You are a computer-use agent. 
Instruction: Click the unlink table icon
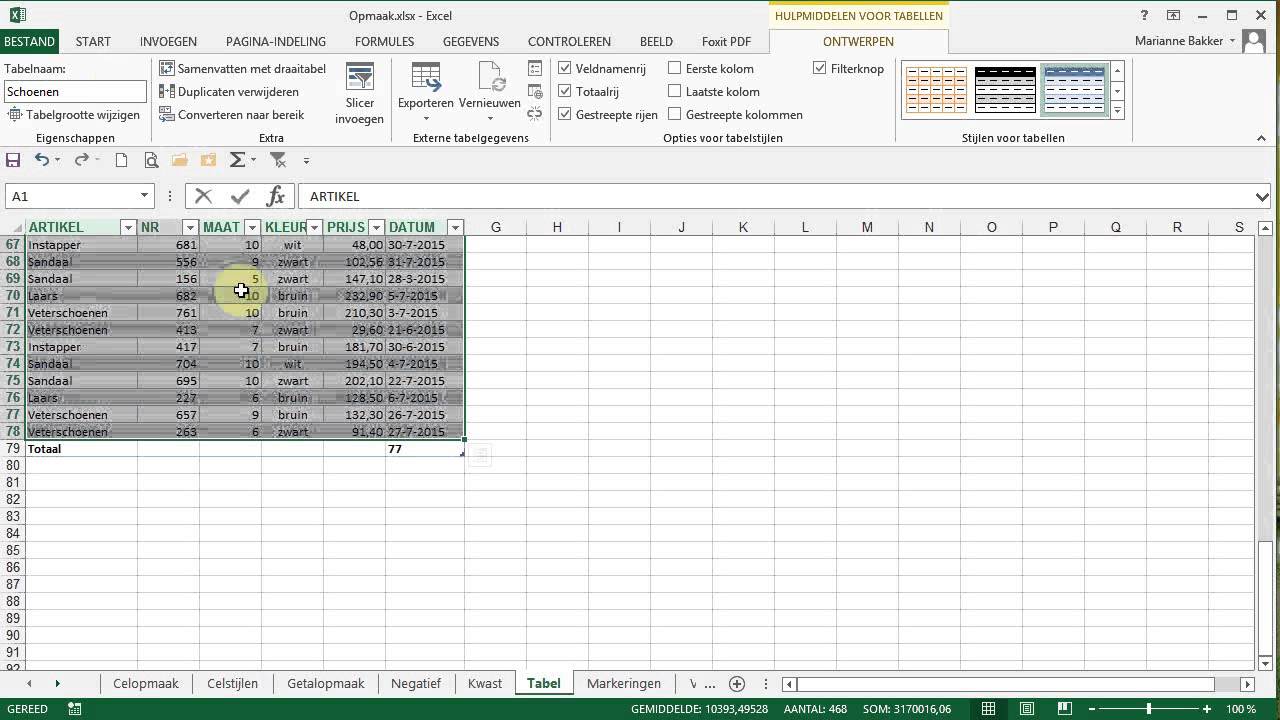click(x=535, y=114)
